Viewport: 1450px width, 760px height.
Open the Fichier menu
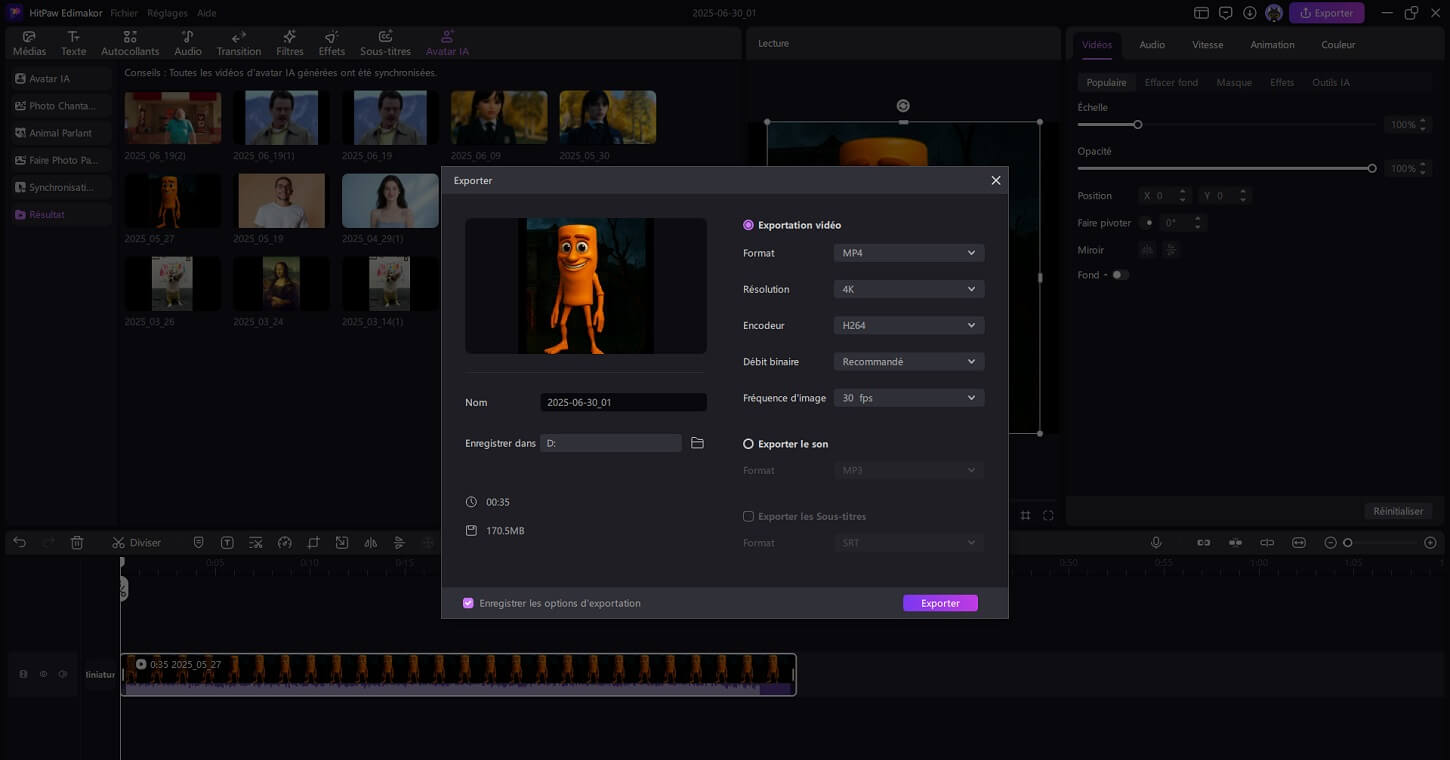click(124, 13)
